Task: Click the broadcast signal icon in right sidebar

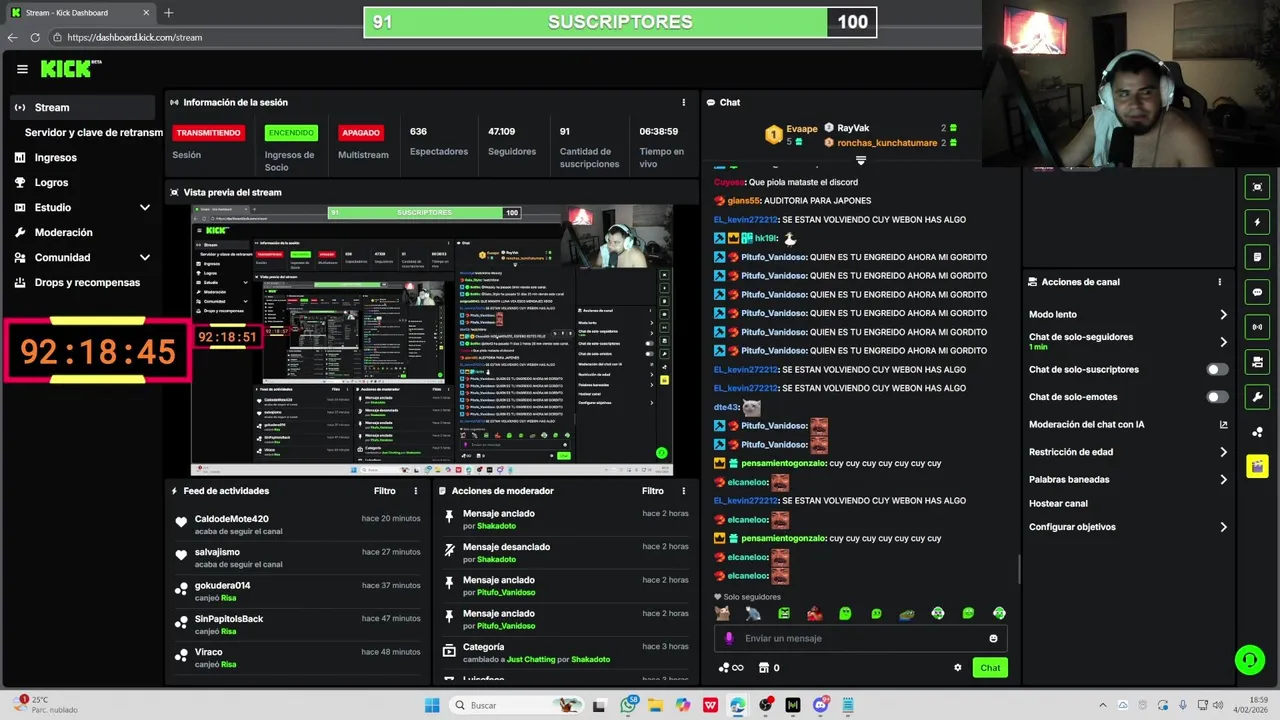Action: (1257, 327)
